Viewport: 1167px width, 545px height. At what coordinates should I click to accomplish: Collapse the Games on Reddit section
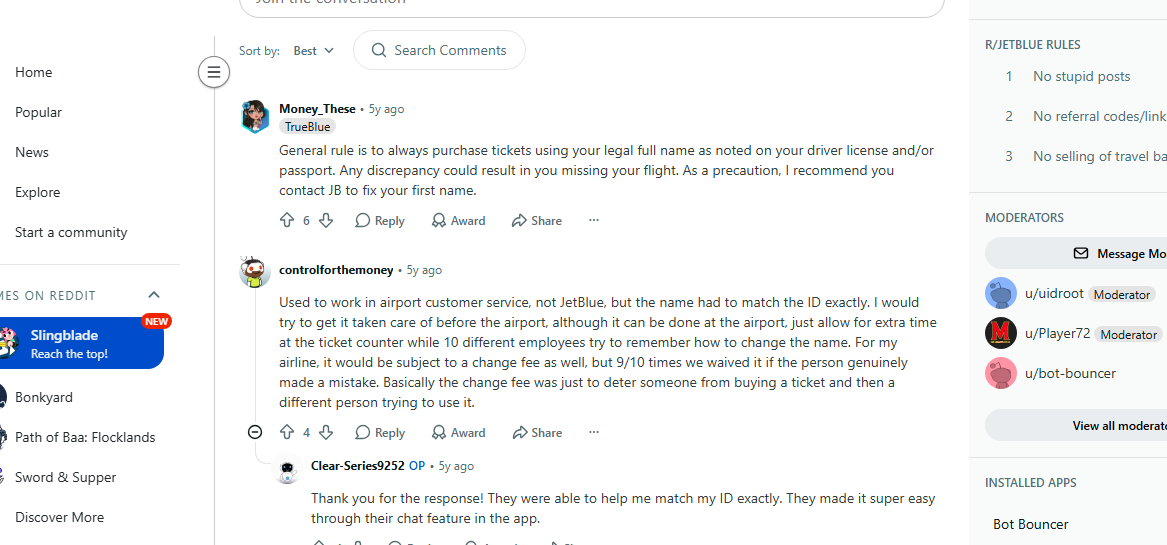(154, 296)
